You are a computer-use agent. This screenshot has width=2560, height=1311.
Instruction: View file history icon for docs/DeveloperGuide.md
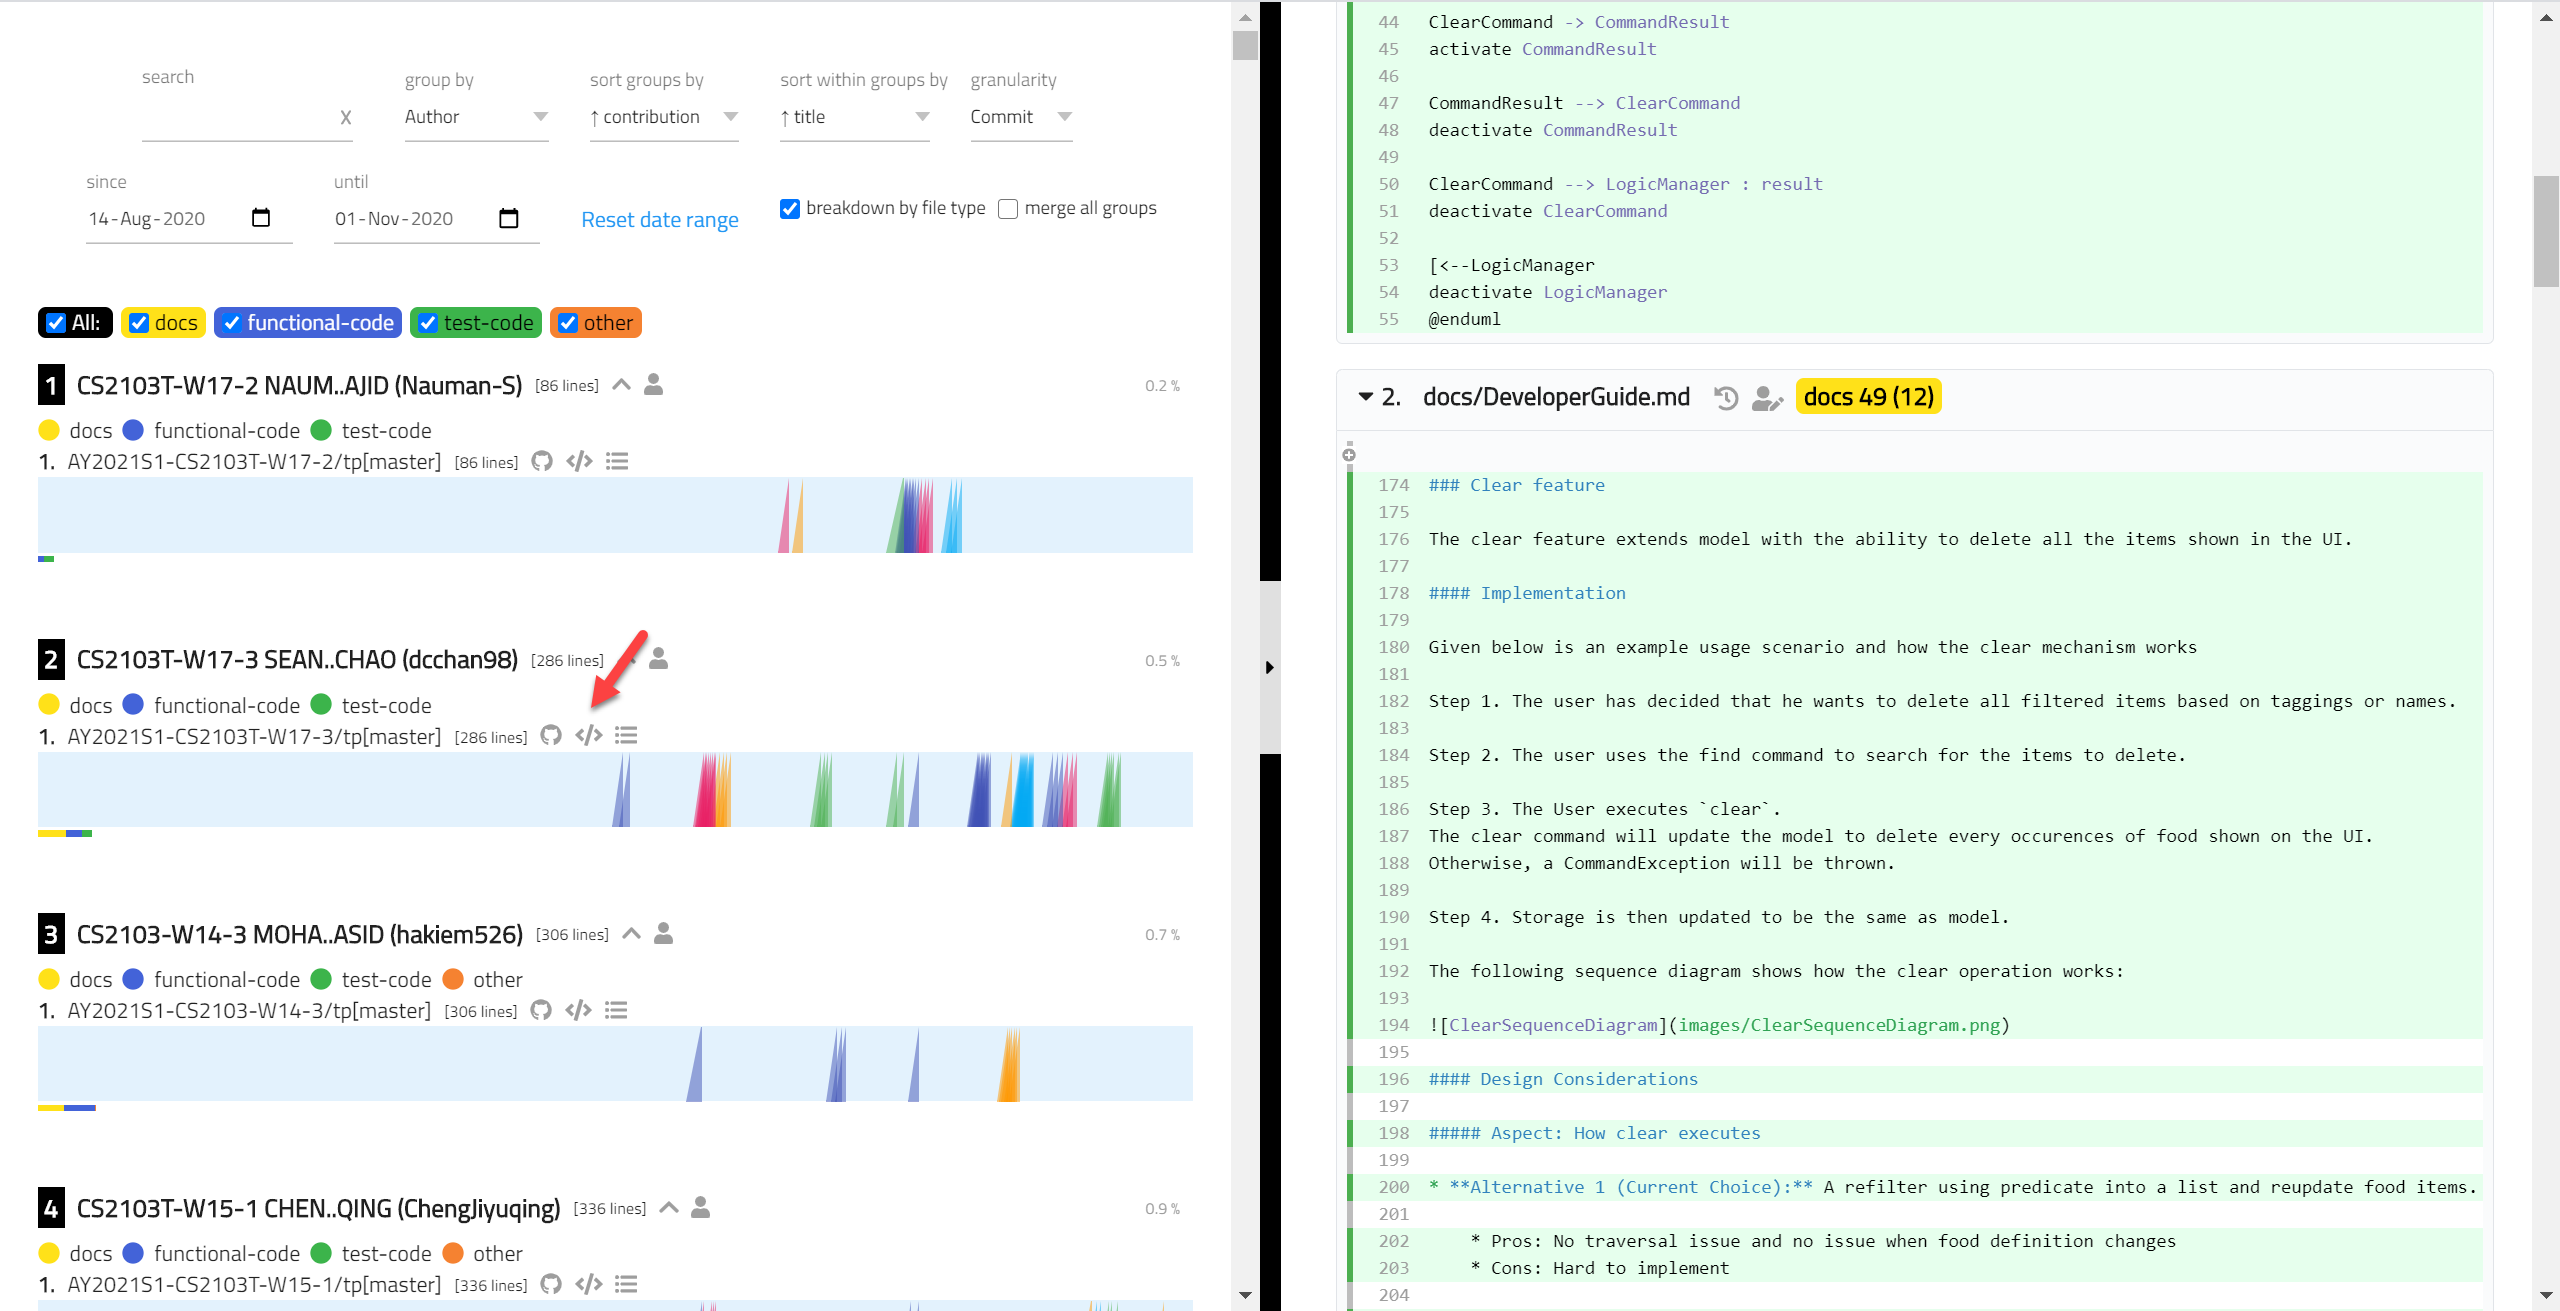1726,398
